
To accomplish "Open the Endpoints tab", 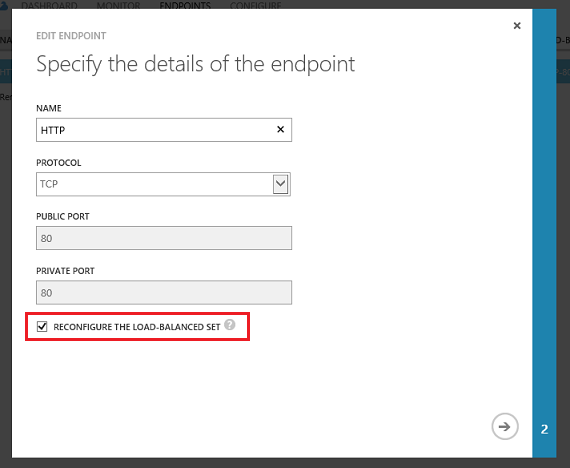I will tap(185, 5).
